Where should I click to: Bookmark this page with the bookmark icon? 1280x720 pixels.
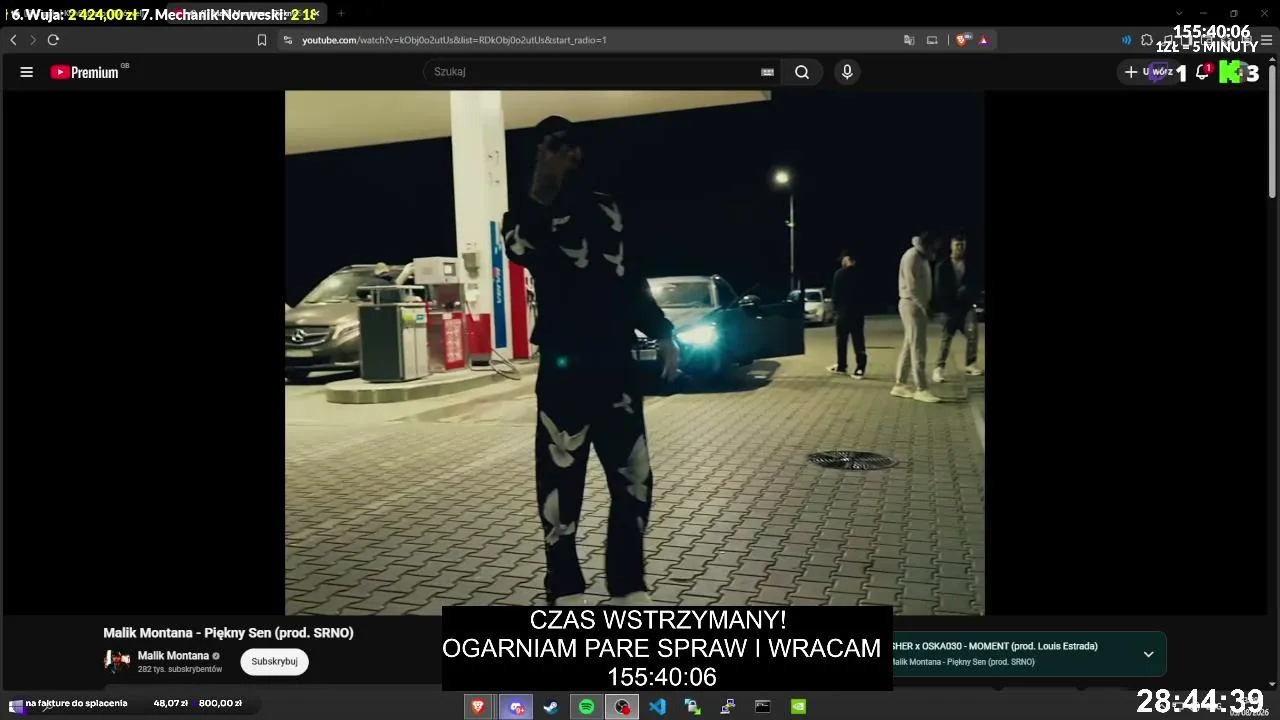coord(262,40)
